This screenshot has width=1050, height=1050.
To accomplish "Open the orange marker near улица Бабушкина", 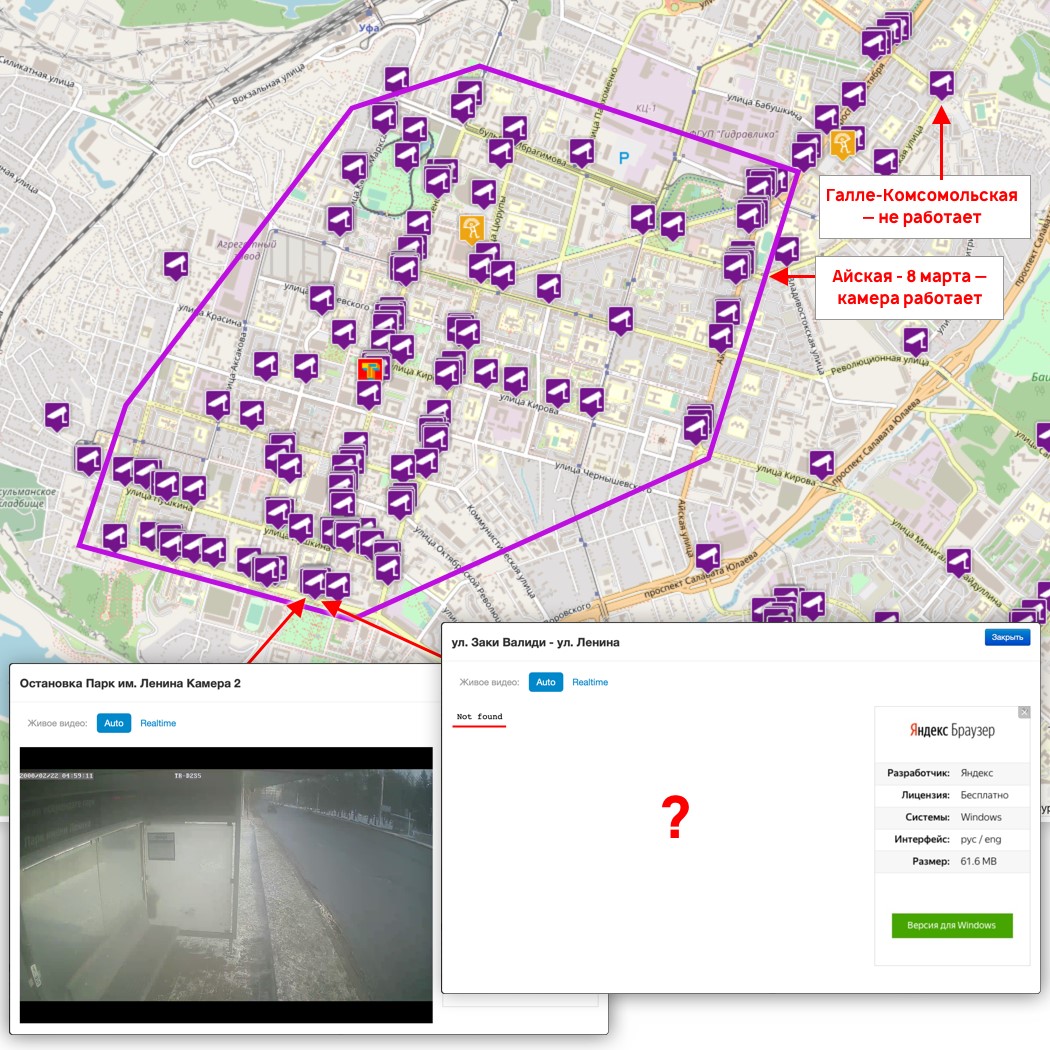I will [x=842, y=144].
